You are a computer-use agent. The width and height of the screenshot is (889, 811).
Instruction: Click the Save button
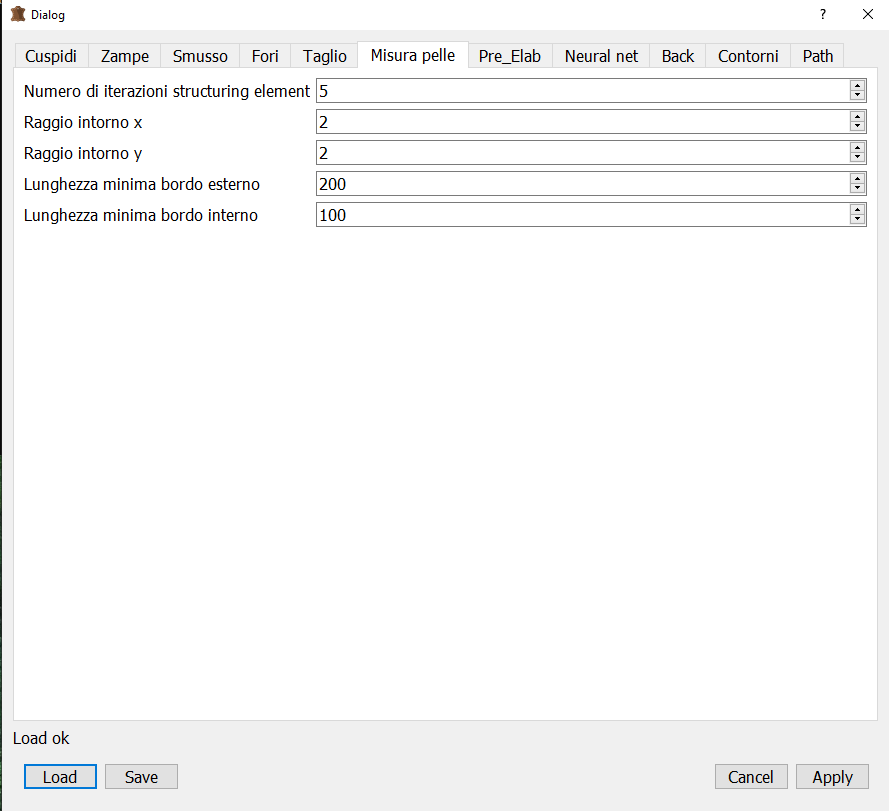(141, 777)
